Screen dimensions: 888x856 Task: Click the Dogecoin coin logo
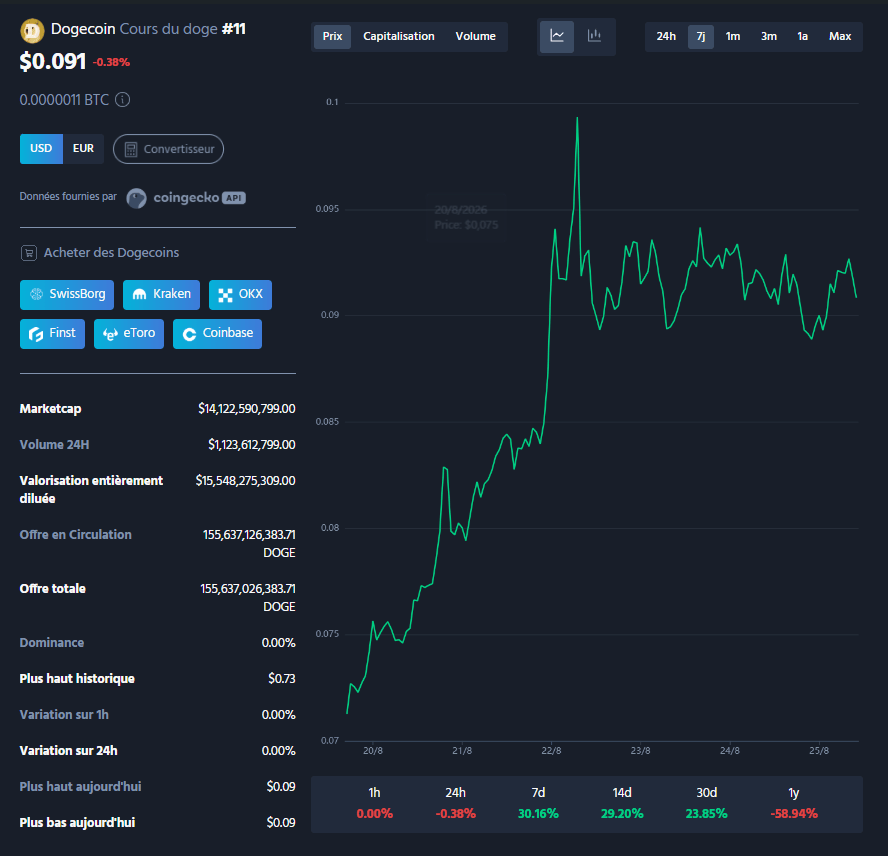coord(32,31)
